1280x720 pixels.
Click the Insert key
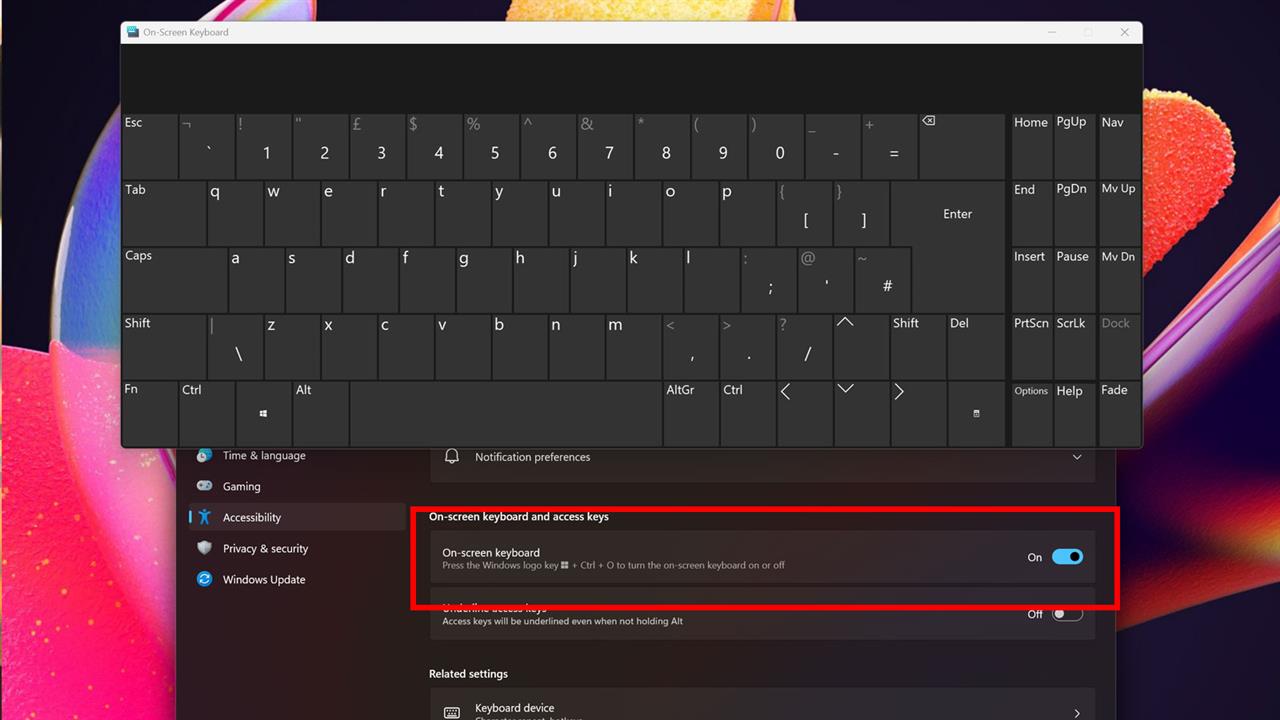(x=1032, y=279)
